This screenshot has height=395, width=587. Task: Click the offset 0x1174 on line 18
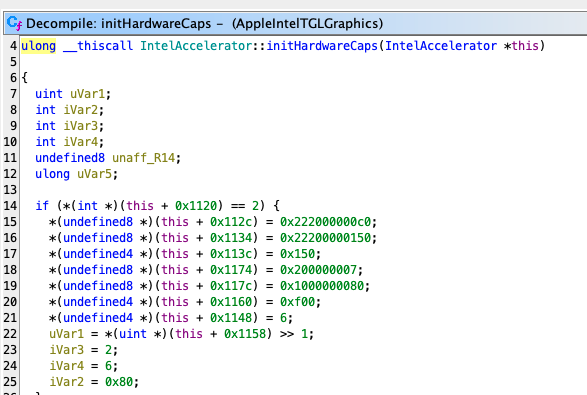click(231, 270)
